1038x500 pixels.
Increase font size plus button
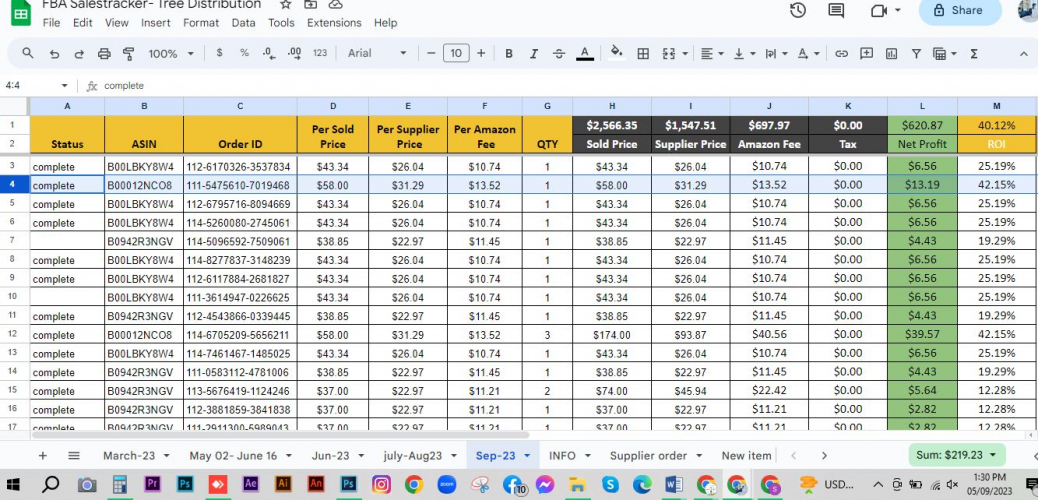point(481,53)
